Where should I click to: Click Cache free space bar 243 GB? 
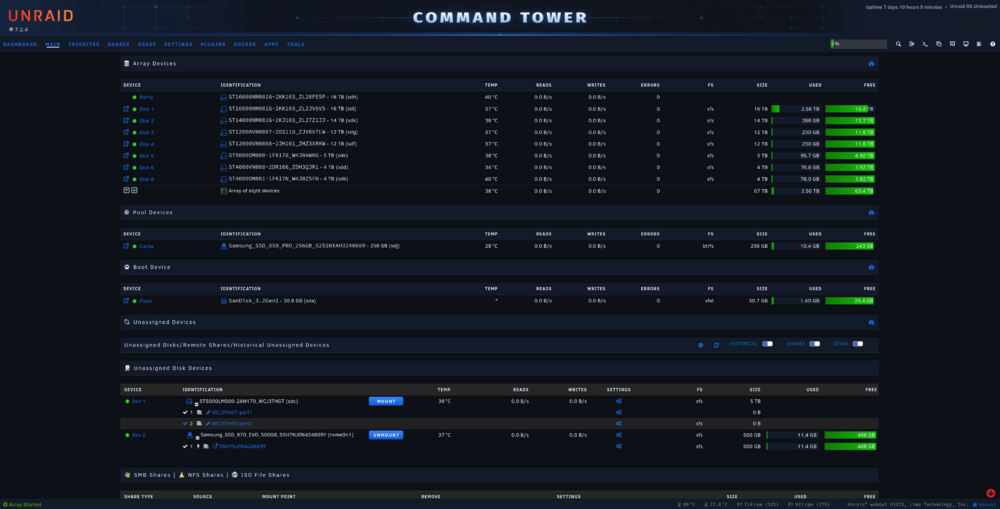[850, 246]
